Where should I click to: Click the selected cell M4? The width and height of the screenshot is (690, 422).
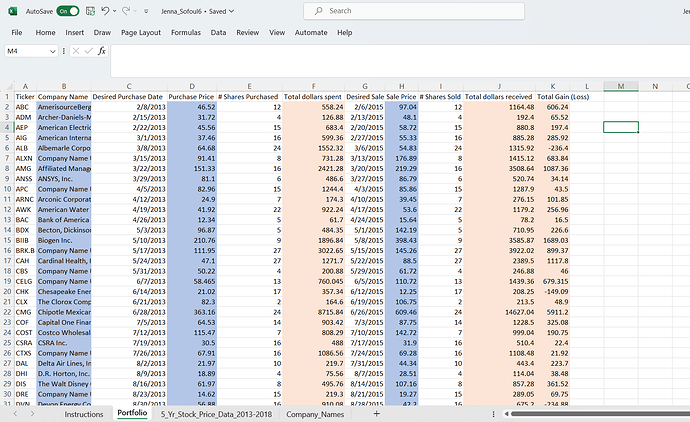(x=620, y=127)
